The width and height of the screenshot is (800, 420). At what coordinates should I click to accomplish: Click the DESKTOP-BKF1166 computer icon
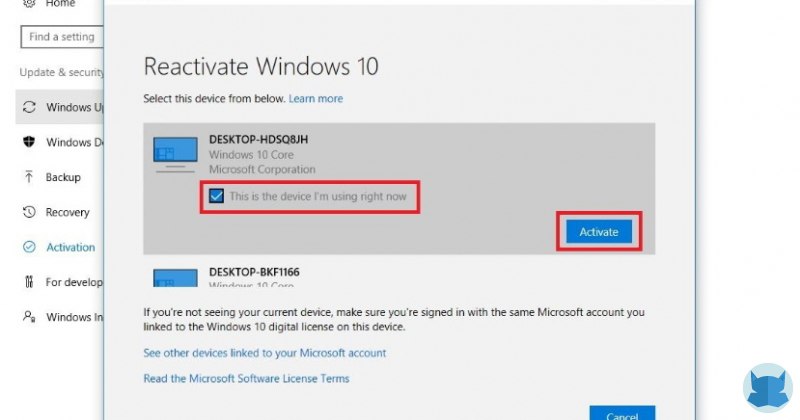(x=175, y=278)
